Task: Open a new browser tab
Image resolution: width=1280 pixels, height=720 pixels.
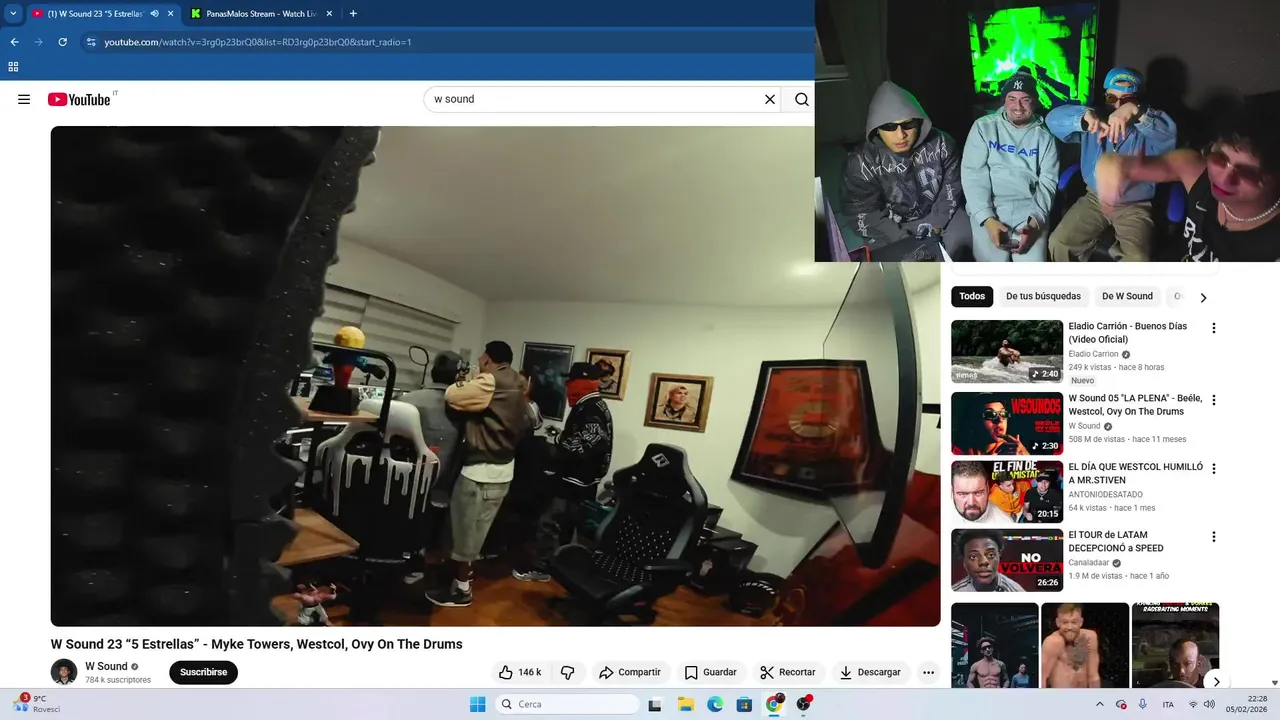Action: tap(353, 14)
